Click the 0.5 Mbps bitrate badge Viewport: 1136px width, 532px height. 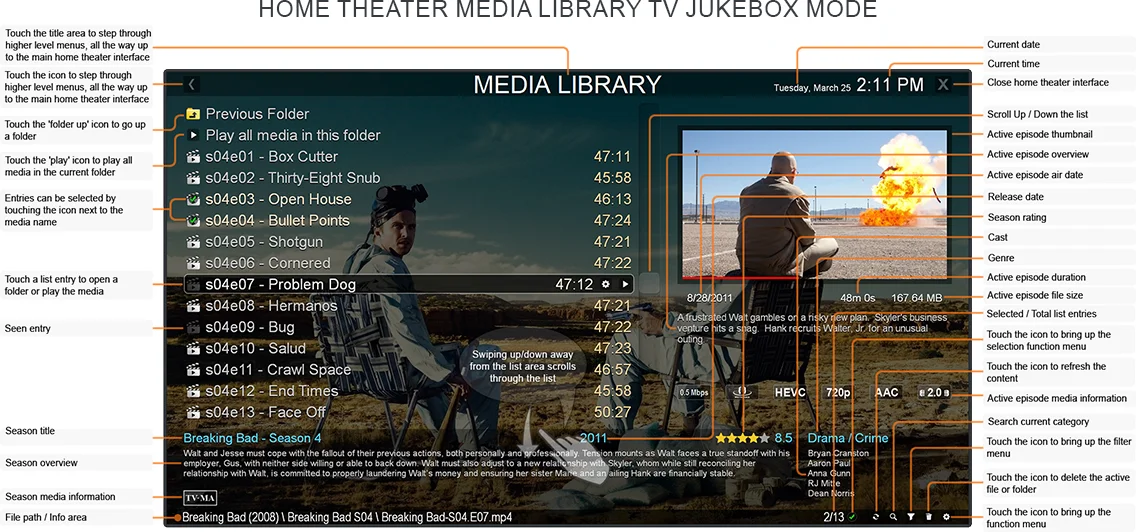click(694, 392)
